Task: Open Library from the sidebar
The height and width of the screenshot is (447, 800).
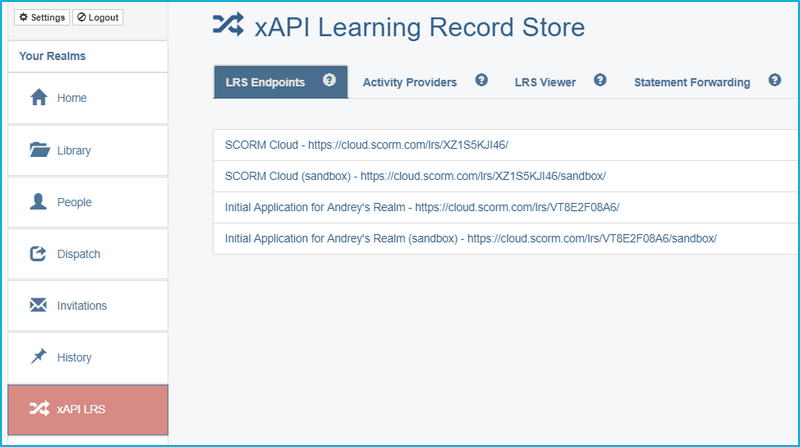Action: click(88, 151)
